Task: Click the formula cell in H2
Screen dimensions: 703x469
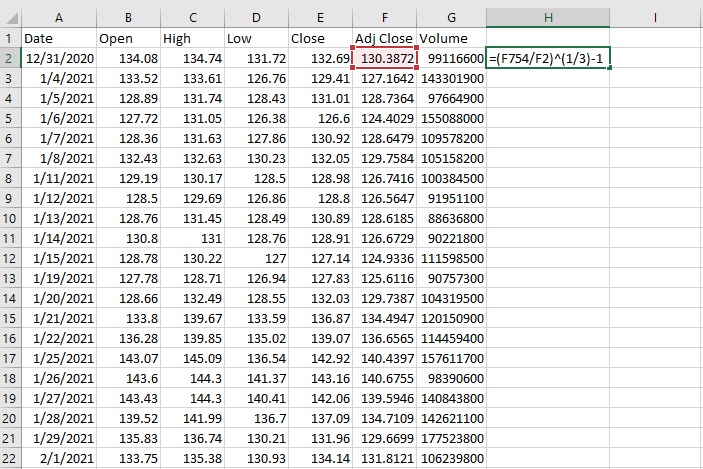Action: [548, 58]
